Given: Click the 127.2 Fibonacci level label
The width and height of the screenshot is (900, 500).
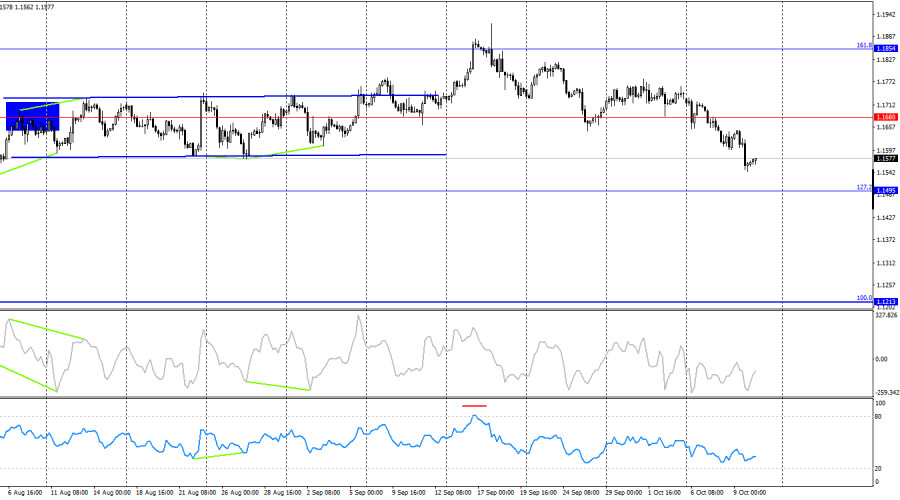Looking at the screenshot, I should click(x=863, y=187).
